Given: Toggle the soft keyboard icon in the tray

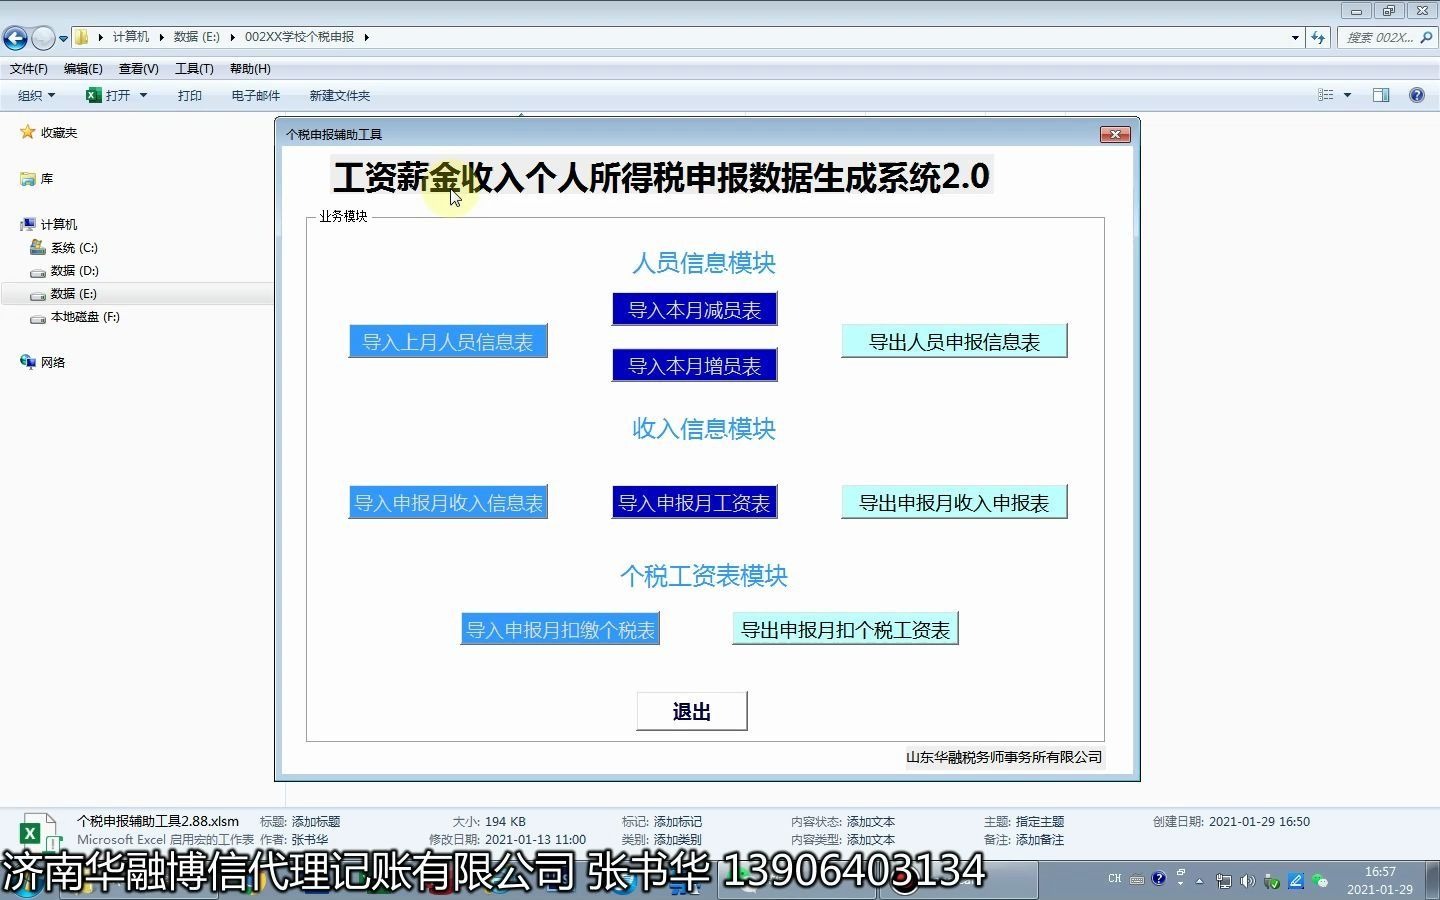Looking at the screenshot, I should [x=1137, y=879].
